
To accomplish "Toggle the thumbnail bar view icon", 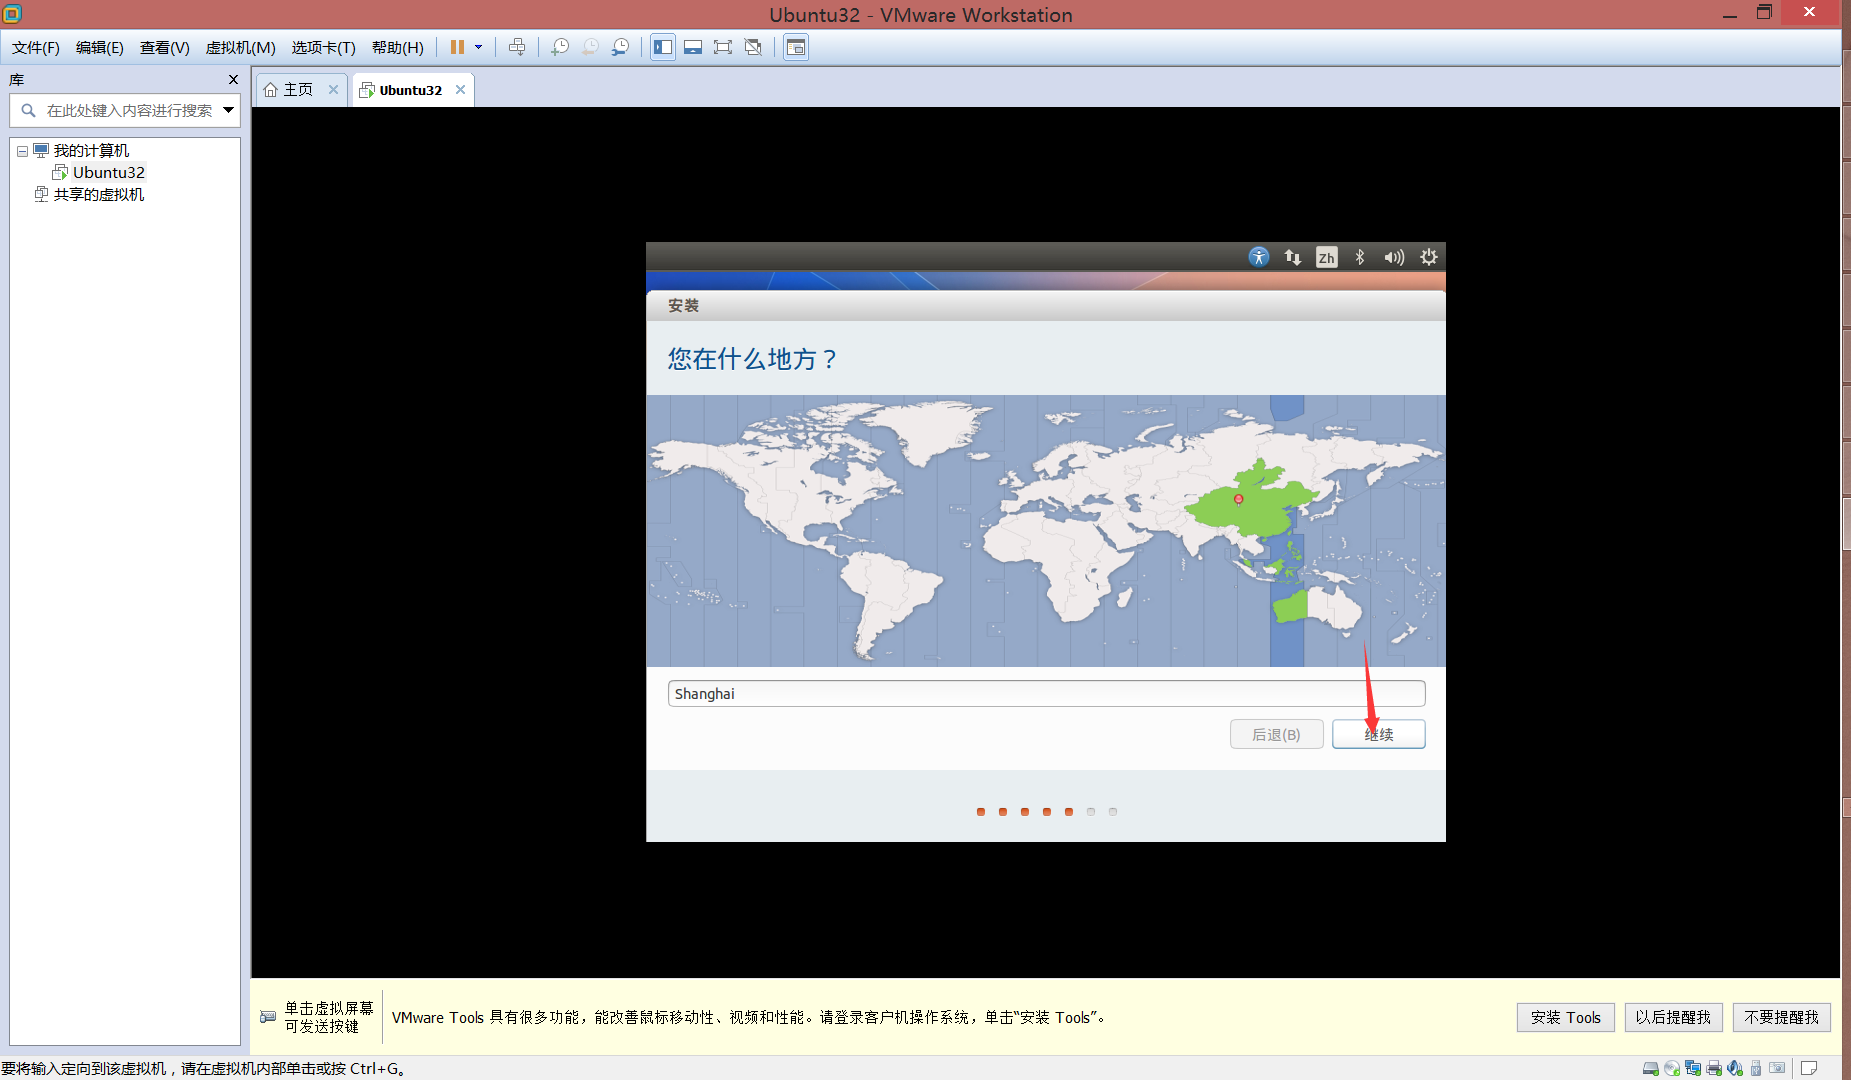I will click(693, 47).
